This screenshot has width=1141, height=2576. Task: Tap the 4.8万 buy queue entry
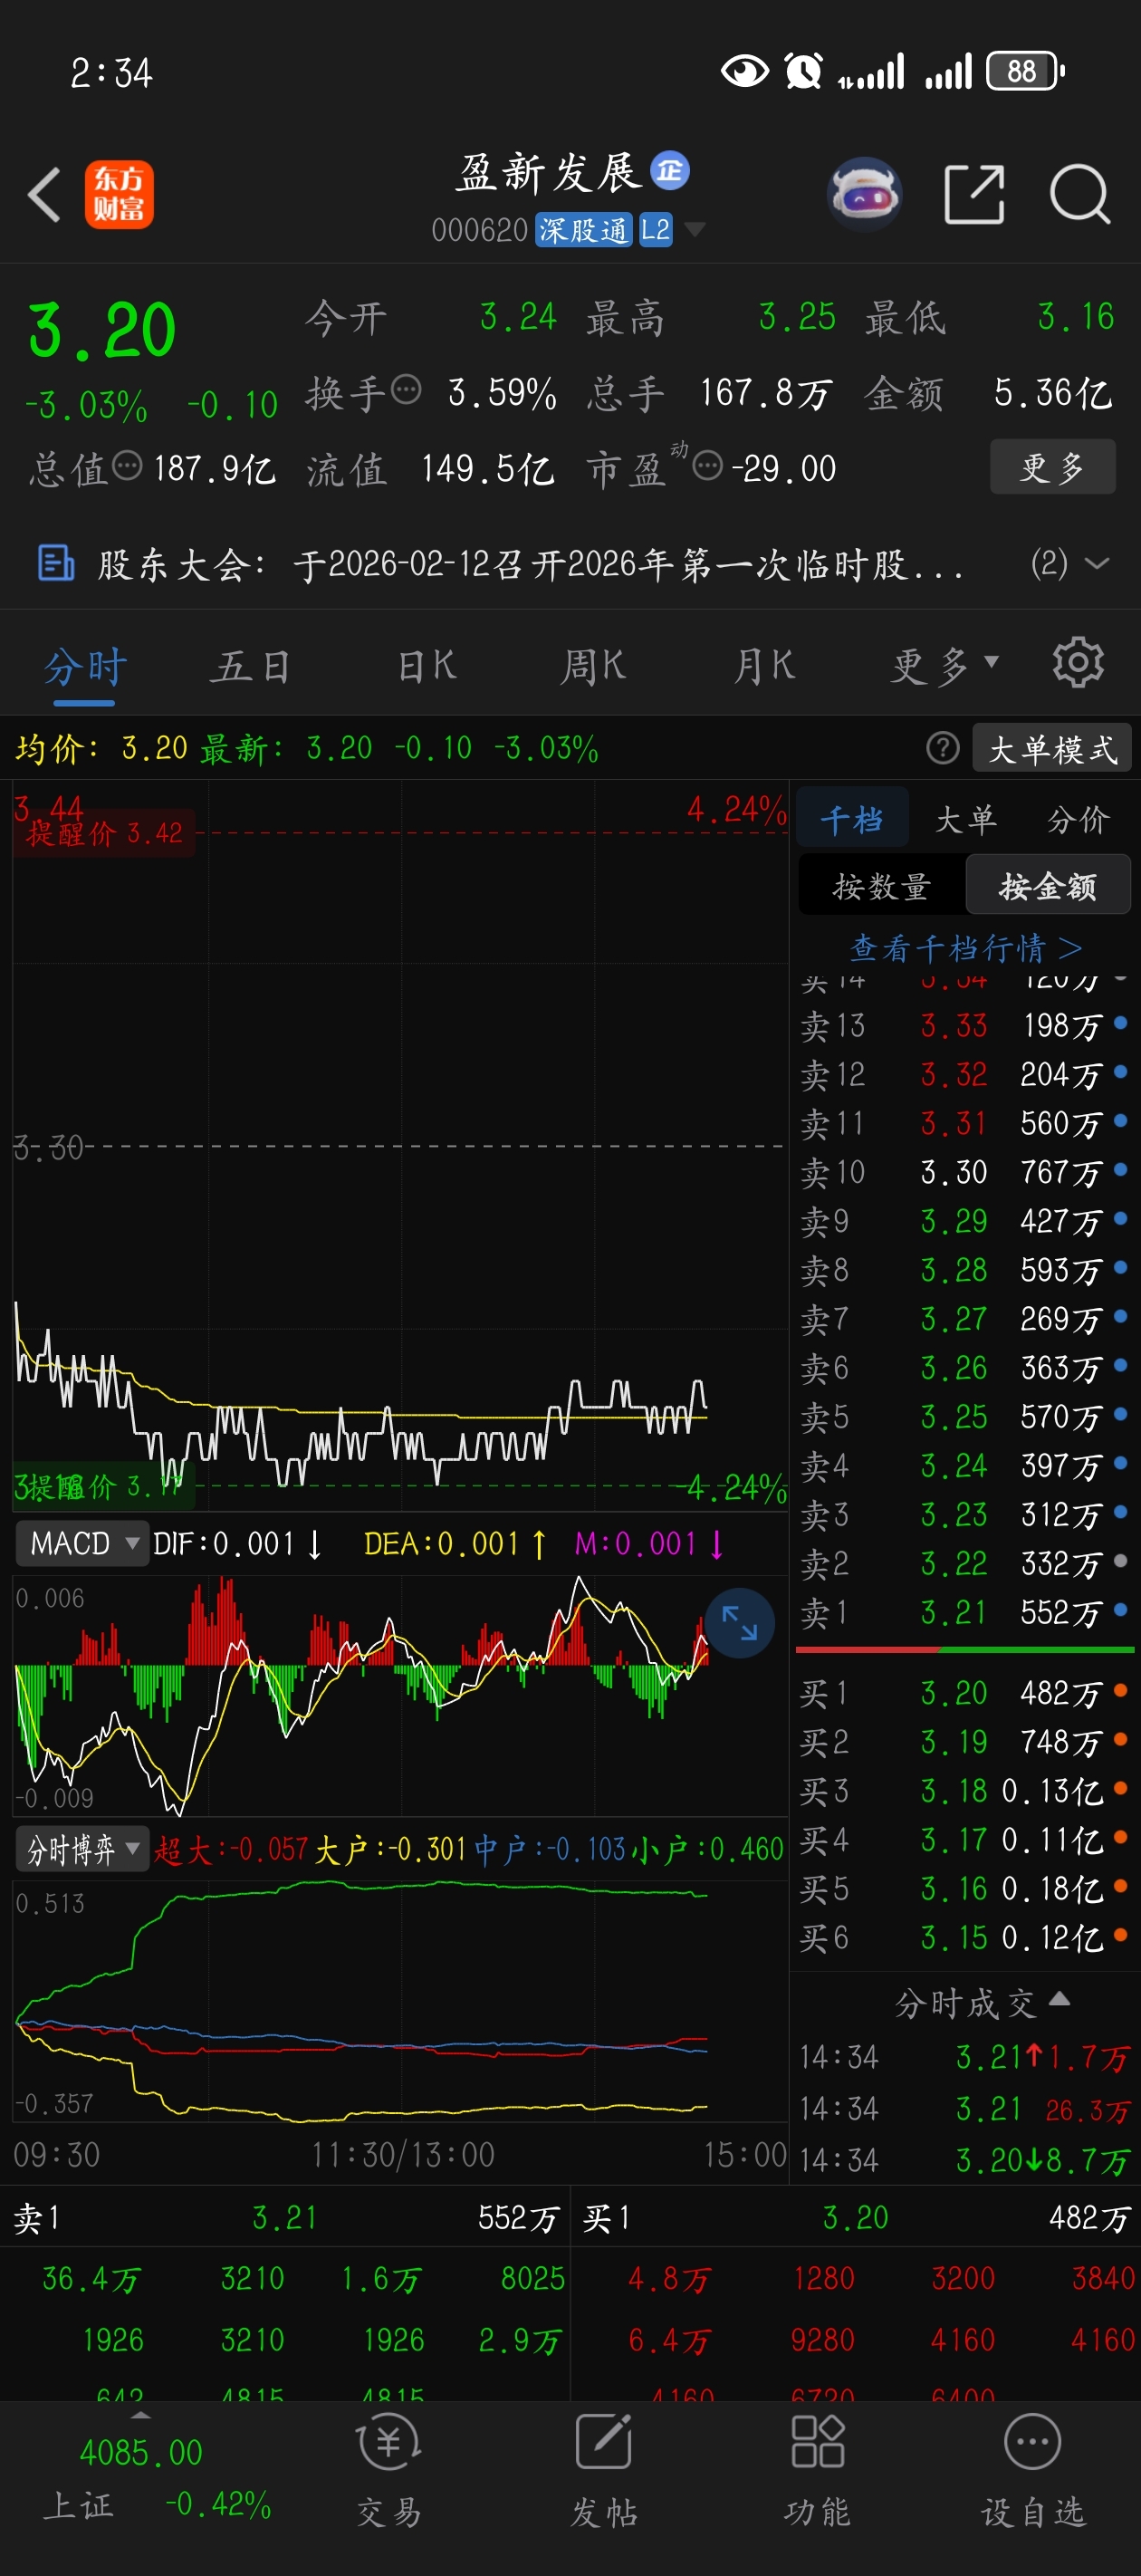[x=669, y=2279]
